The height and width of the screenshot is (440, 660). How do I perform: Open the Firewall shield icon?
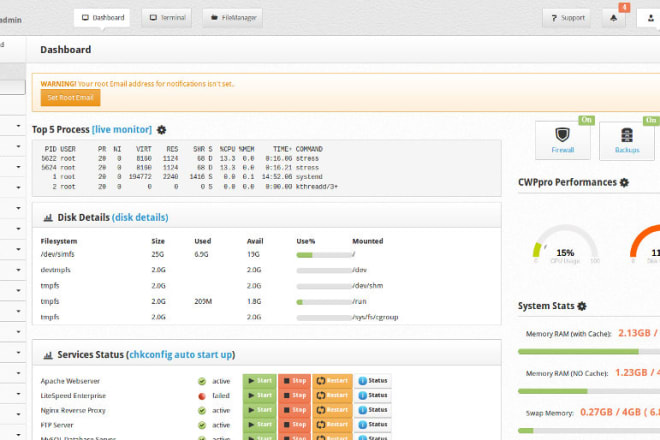click(562, 135)
